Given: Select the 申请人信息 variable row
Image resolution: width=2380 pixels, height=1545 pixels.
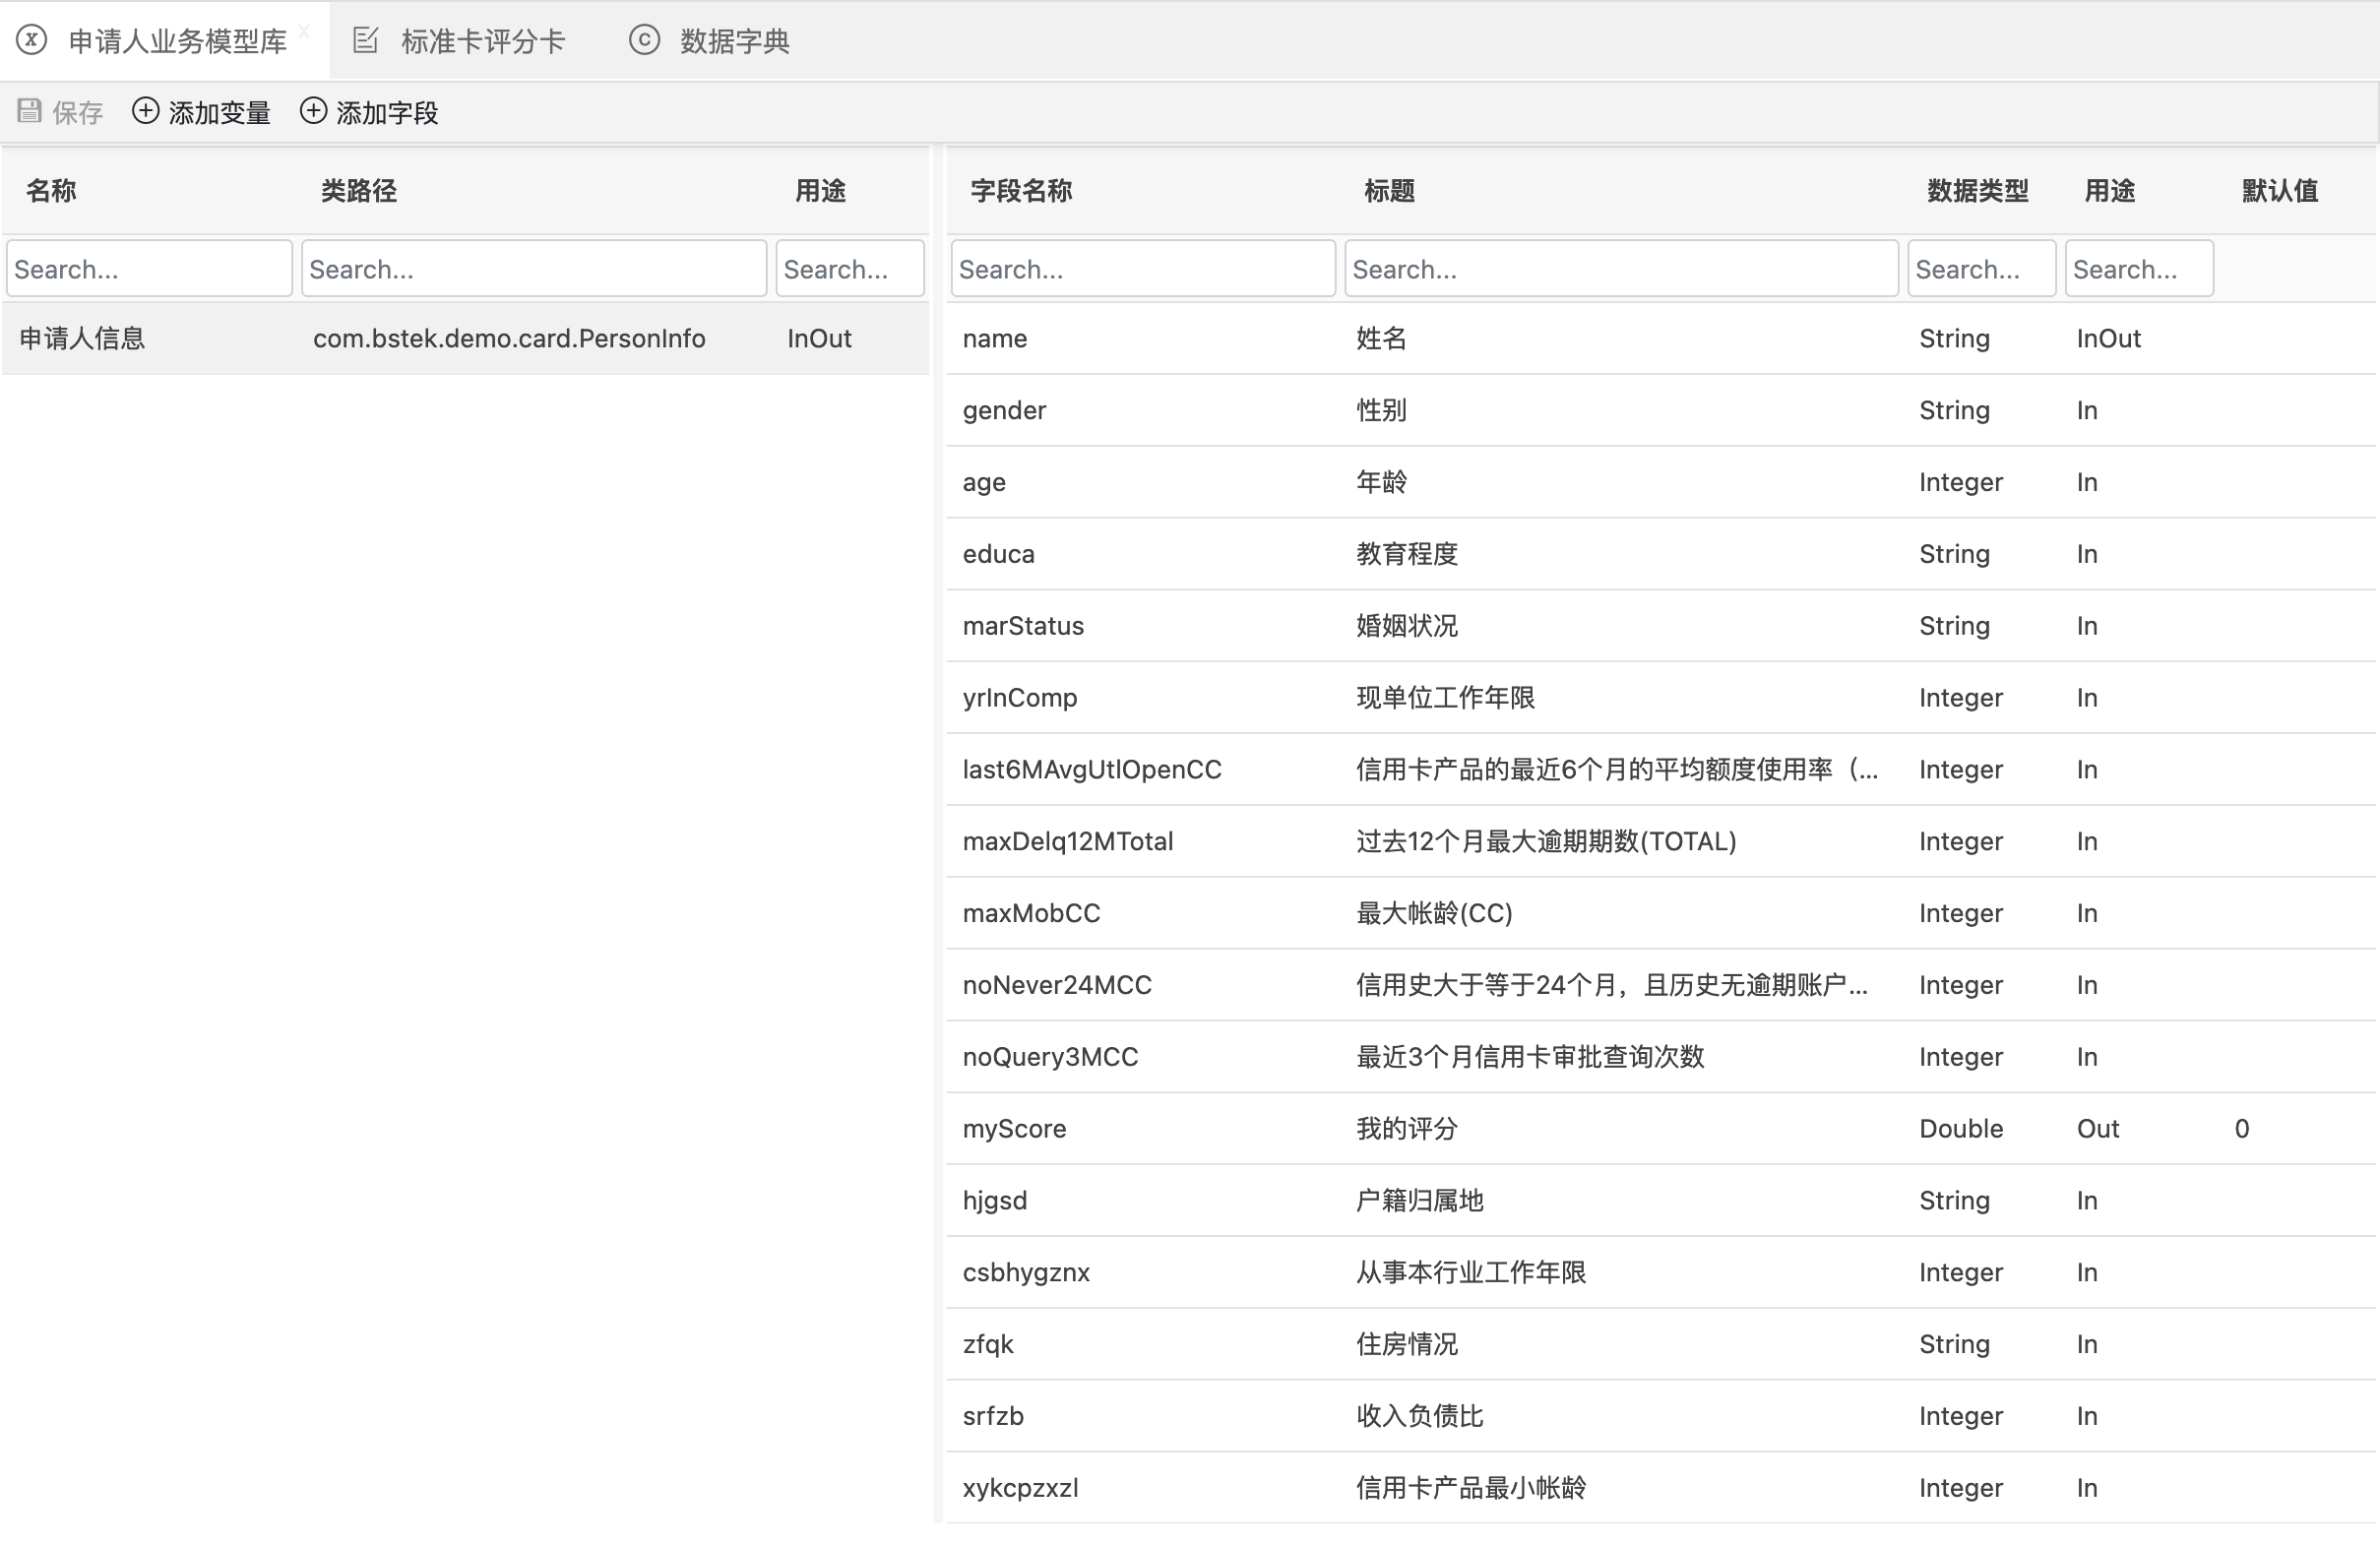Looking at the screenshot, I should click(82, 338).
